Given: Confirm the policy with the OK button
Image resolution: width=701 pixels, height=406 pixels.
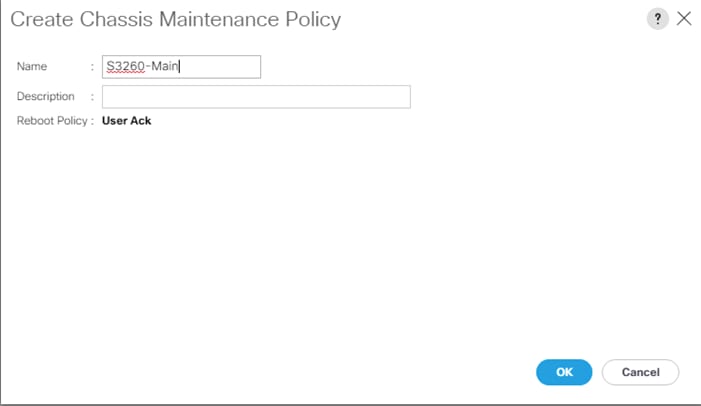Looking at the screenshot, I should 564,372.
